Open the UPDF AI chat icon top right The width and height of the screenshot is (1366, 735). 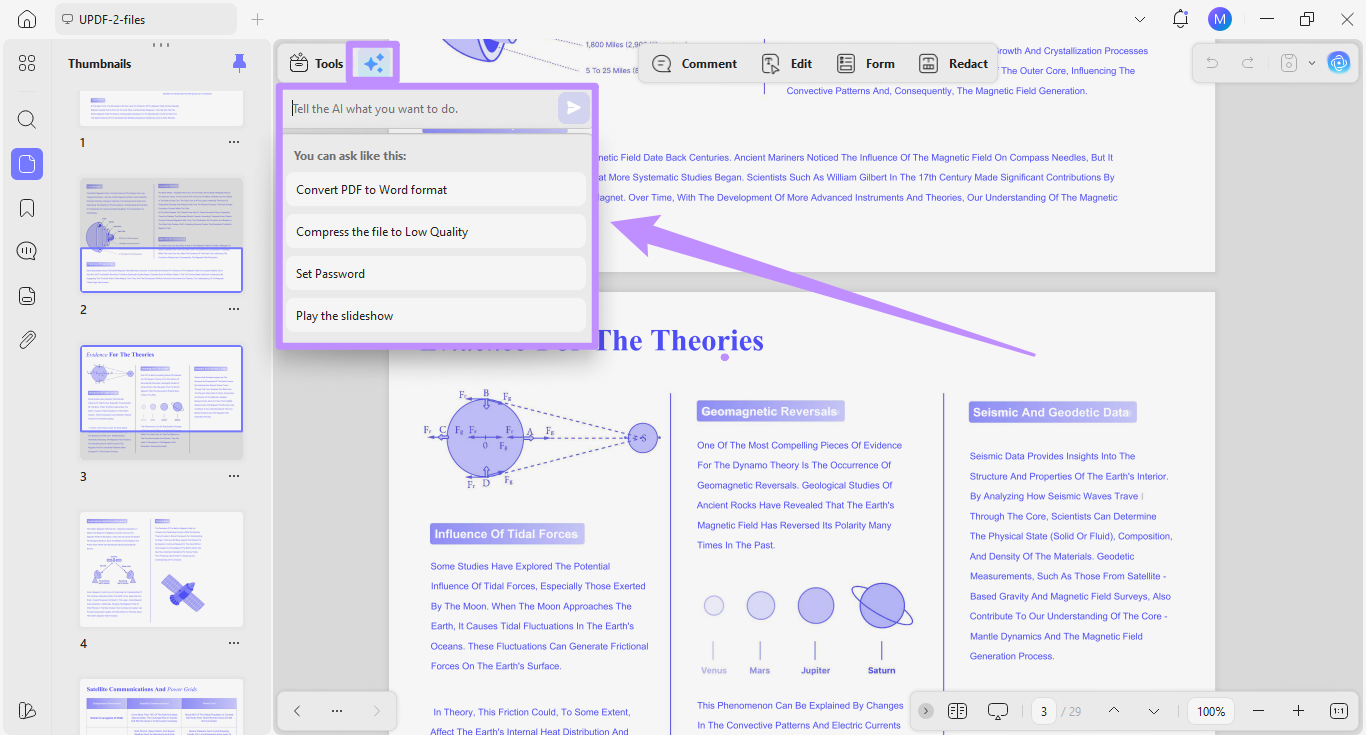pos(1338,63)
